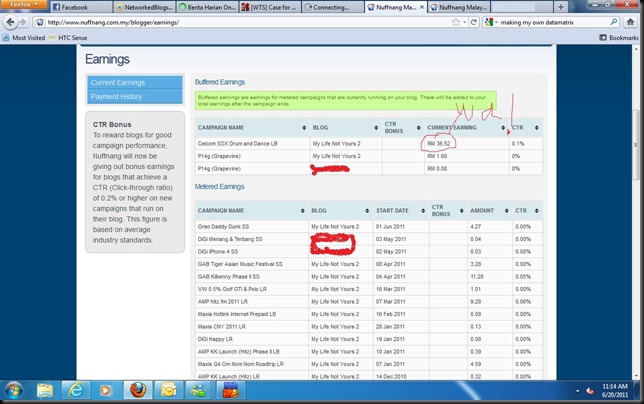Viewport: 644px width, 404px height.
Task: Open Windows Explorer from taskbar
Action: 45,390
